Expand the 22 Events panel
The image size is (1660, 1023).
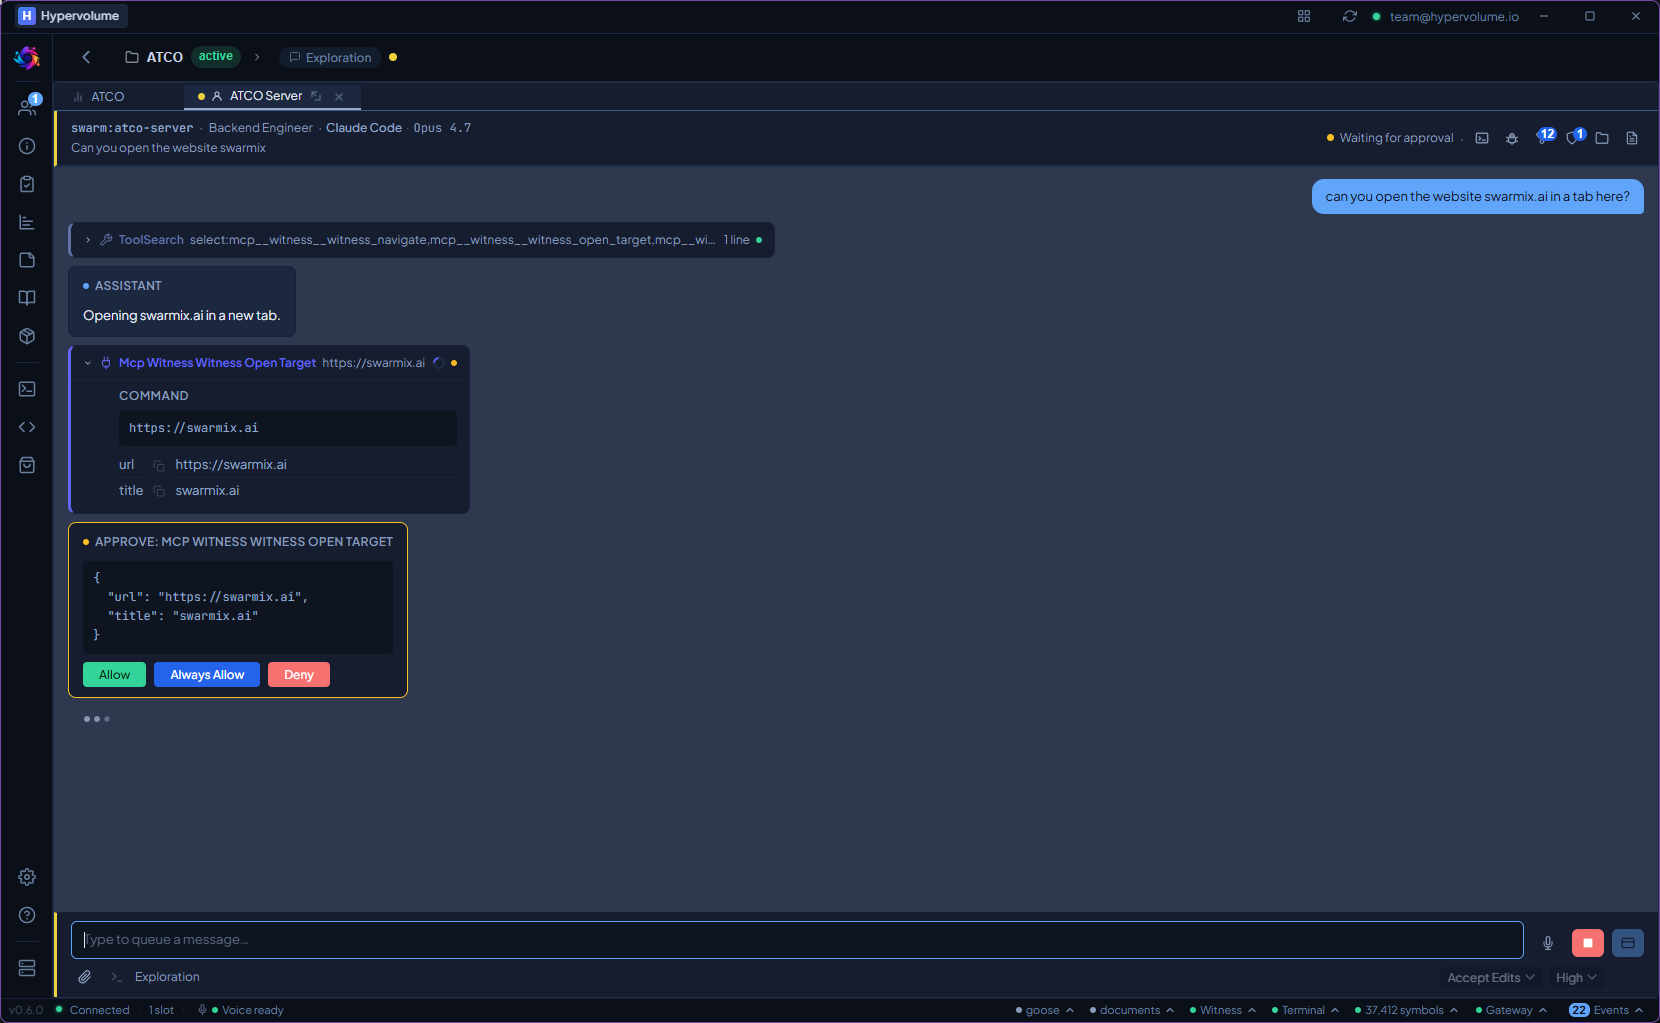[1606, 1010]
